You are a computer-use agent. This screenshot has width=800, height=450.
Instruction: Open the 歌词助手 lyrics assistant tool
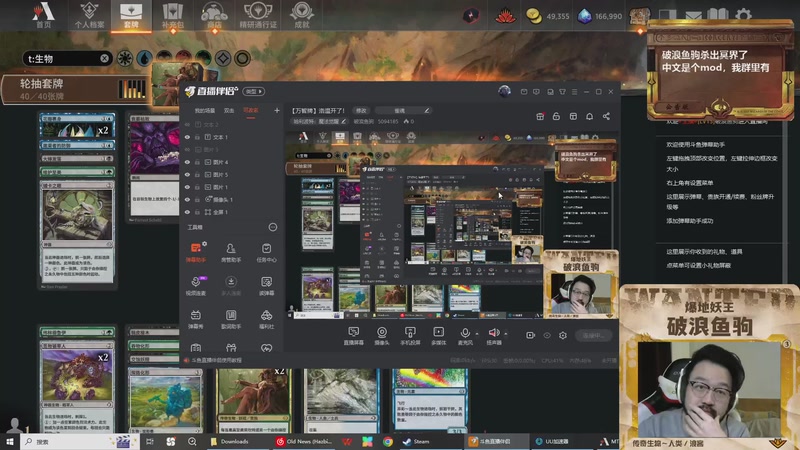[x=231, y=319]
